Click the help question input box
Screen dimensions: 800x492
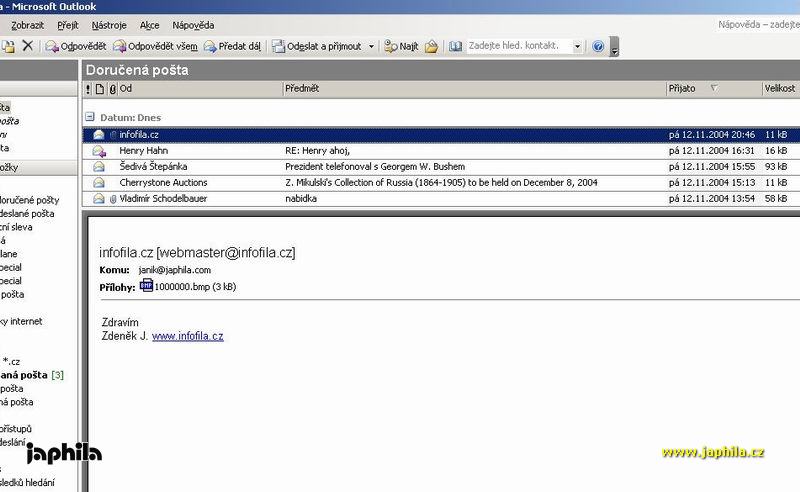758,24
